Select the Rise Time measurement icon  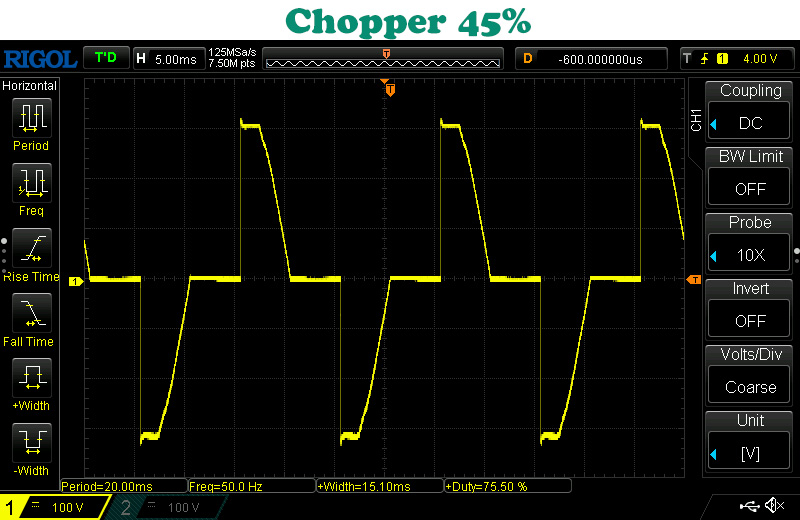click(x=32, y=248)
